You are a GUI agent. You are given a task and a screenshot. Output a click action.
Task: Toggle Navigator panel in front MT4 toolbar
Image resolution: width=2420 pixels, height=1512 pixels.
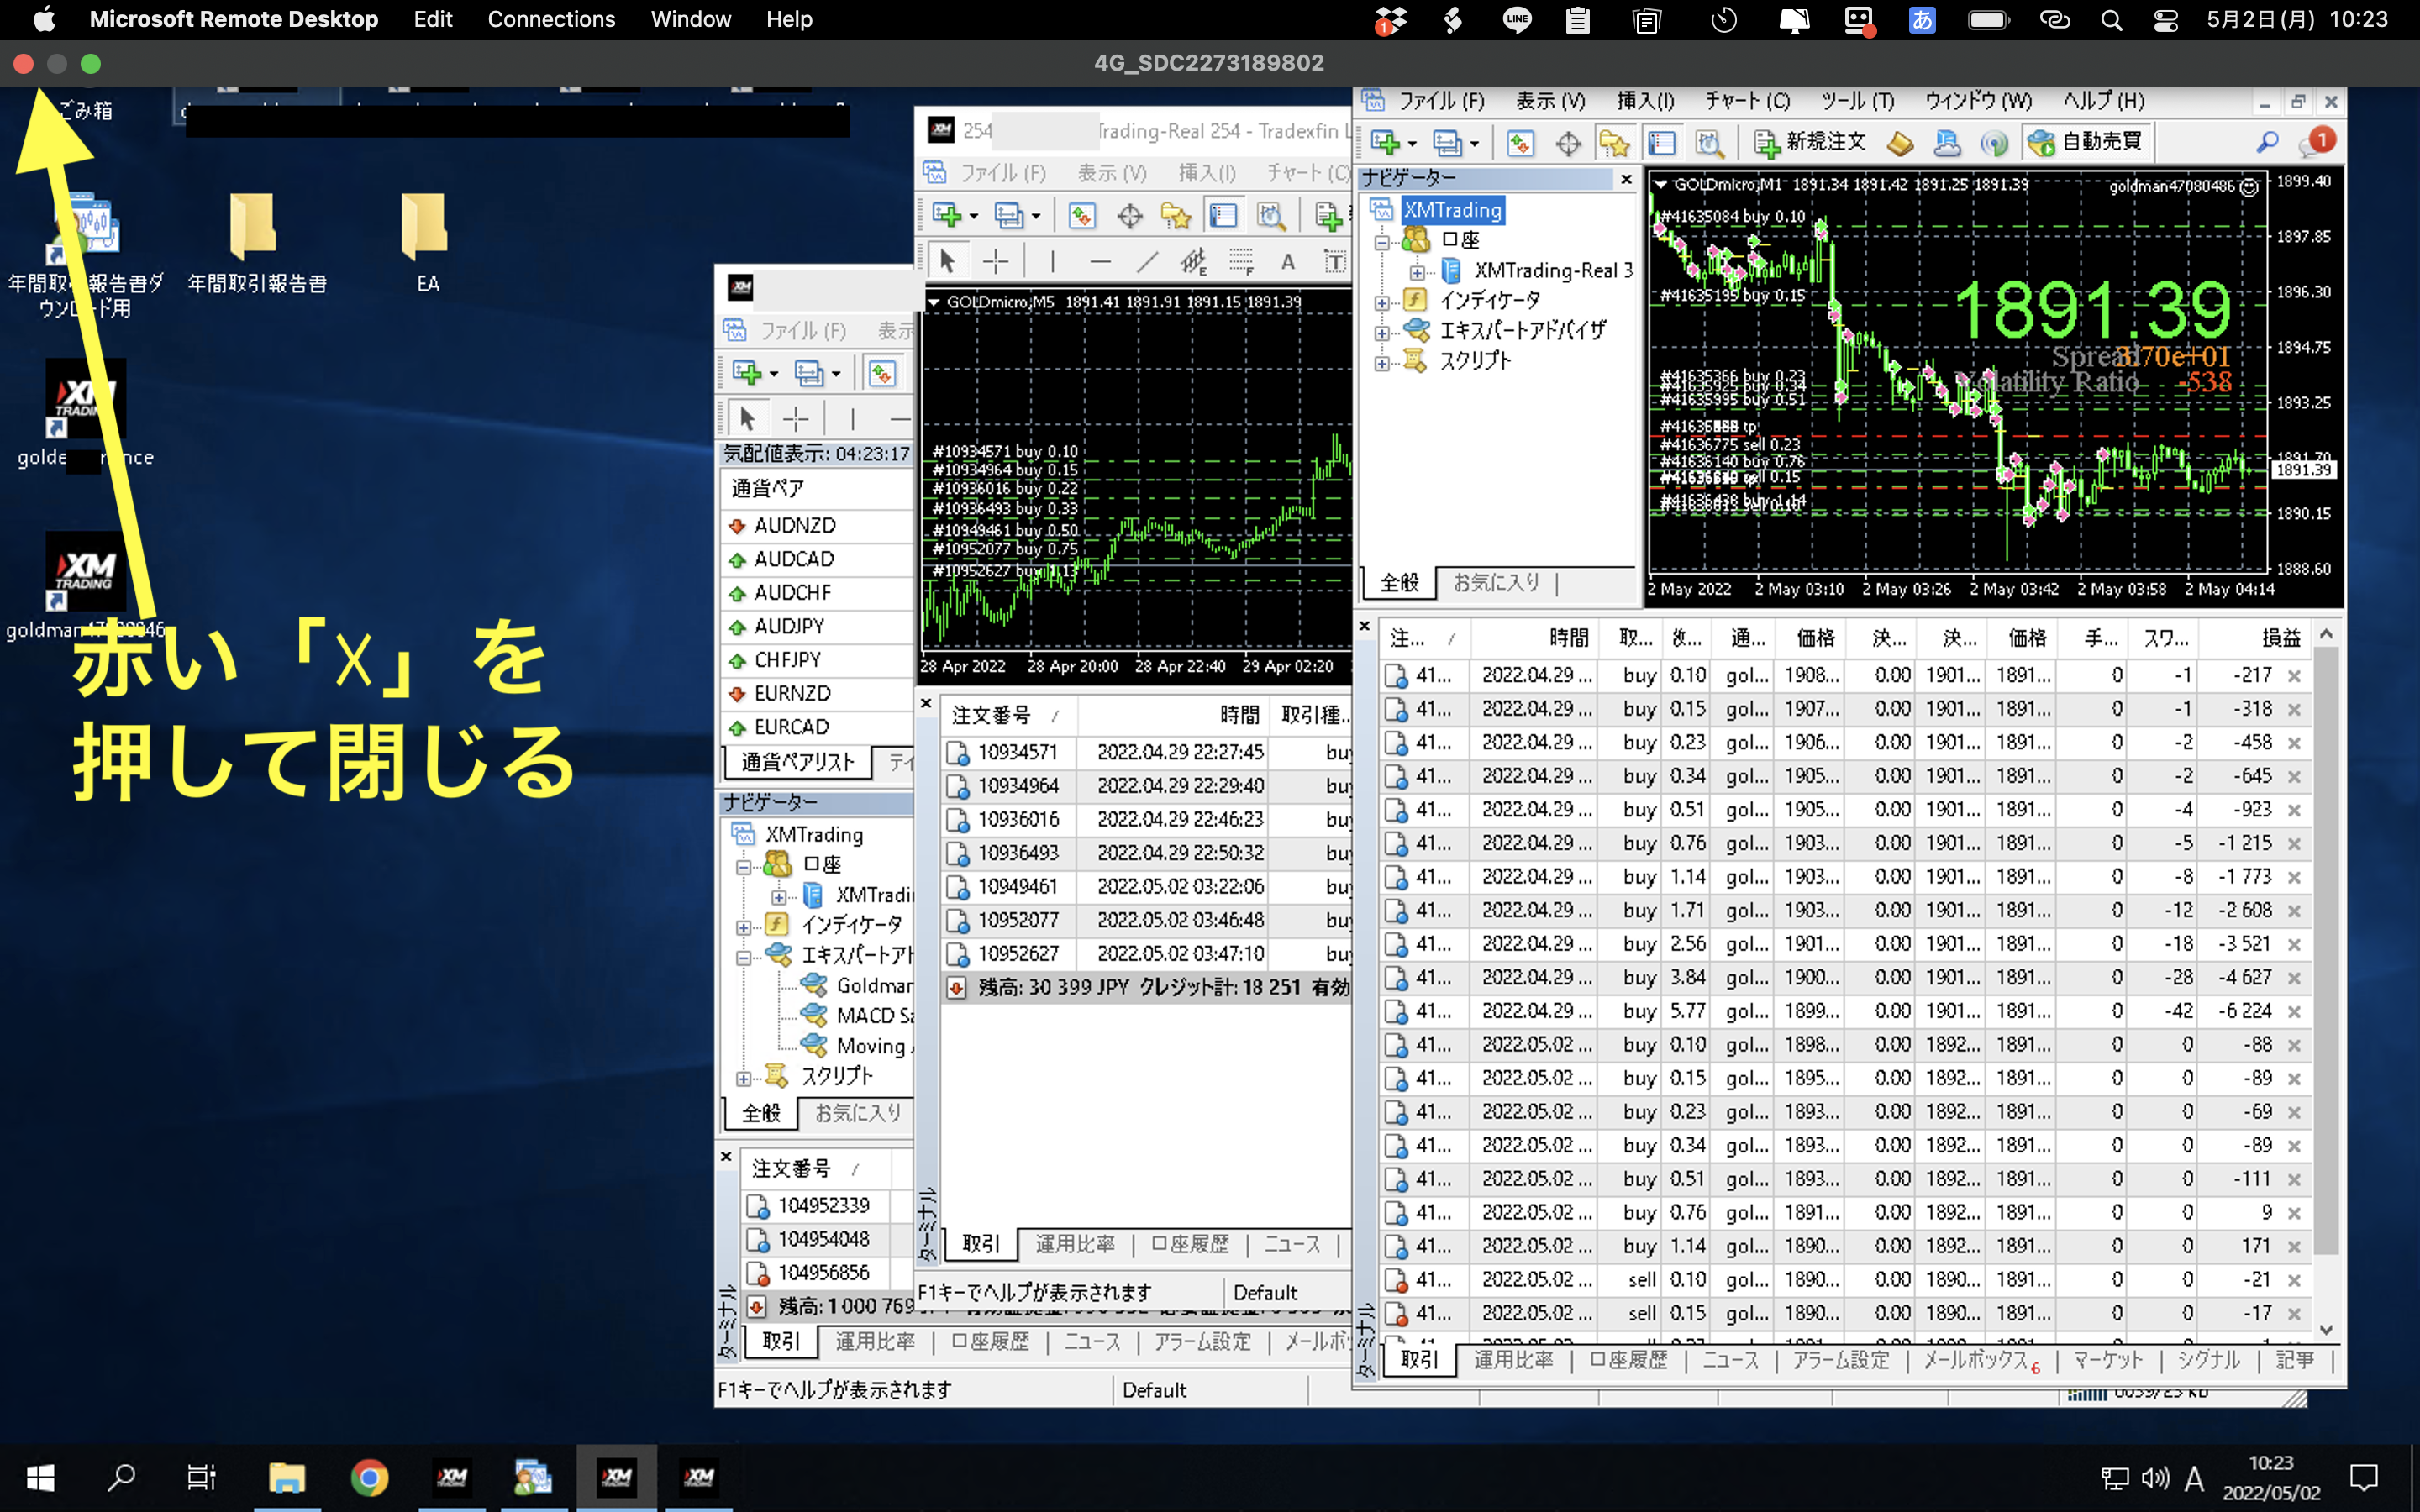tap(1614, 143)
